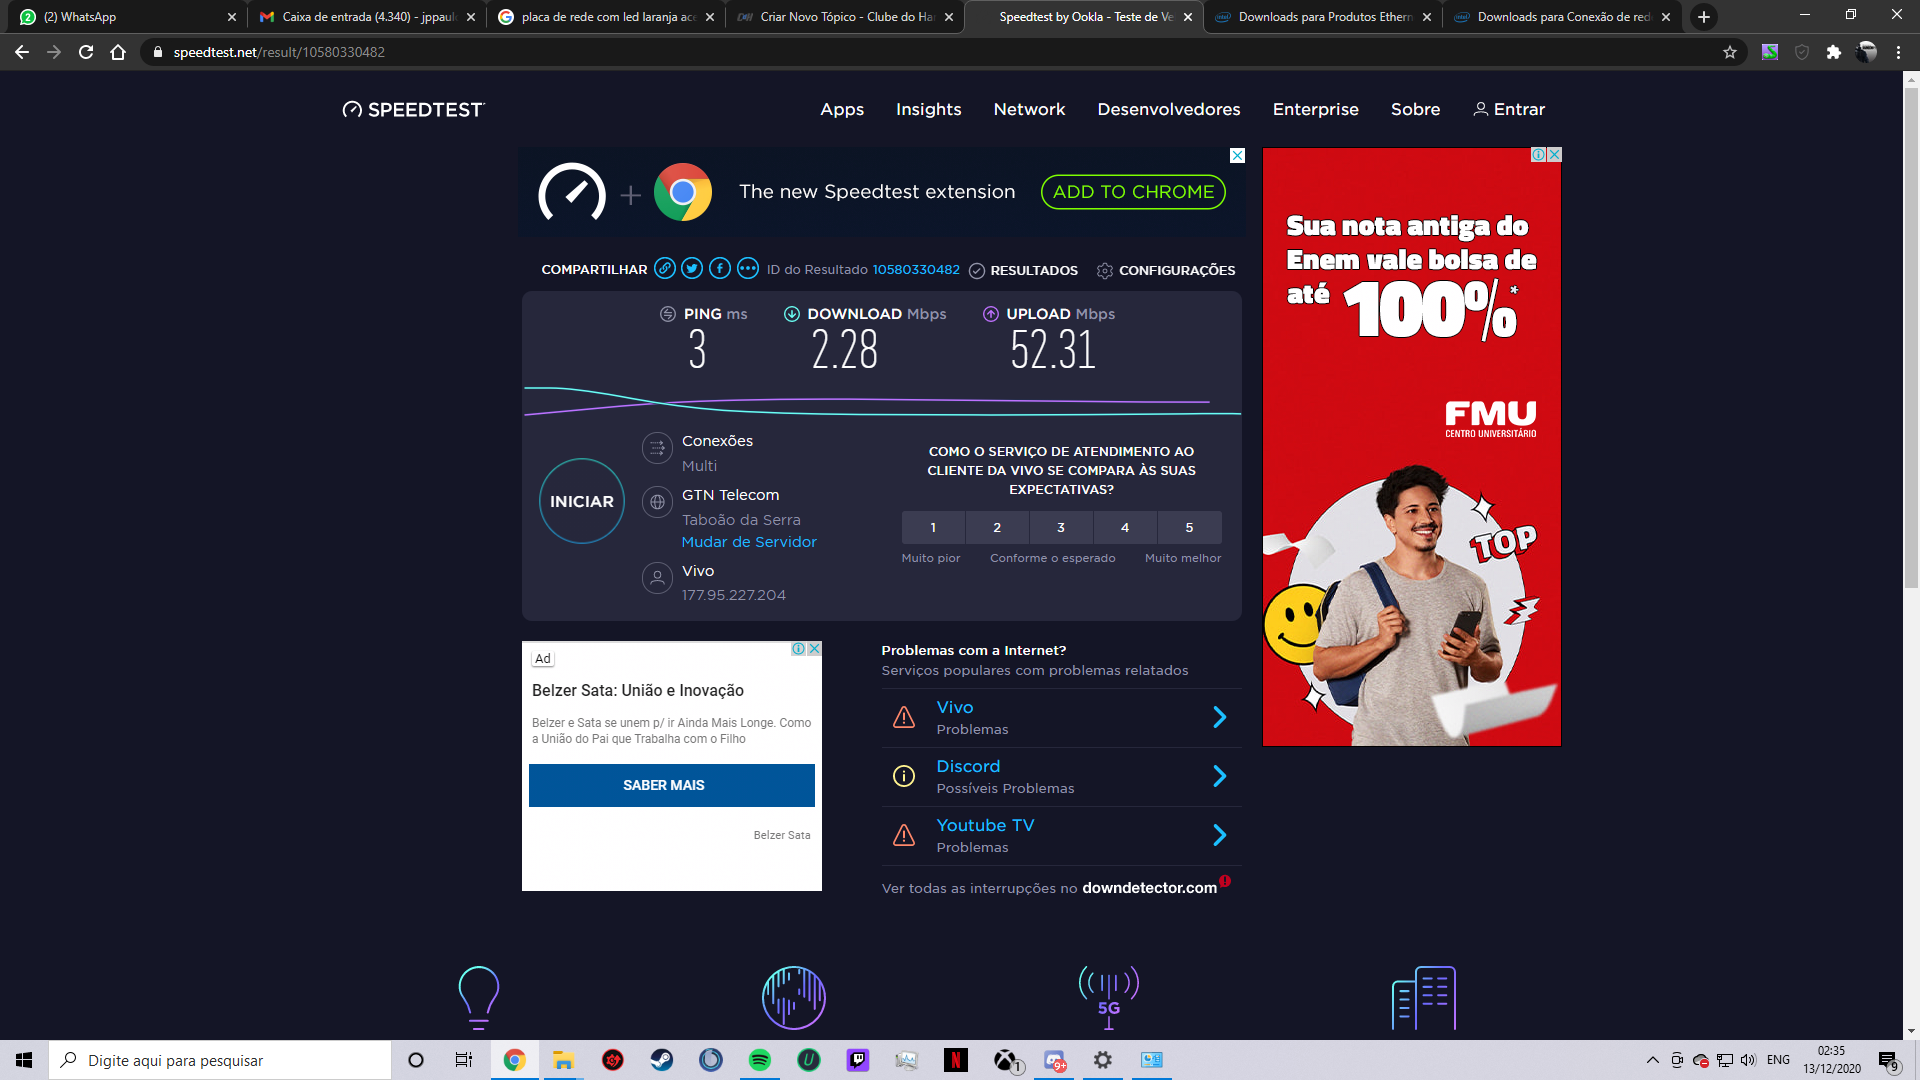Open downdetector.com link

coord(1150,888)
